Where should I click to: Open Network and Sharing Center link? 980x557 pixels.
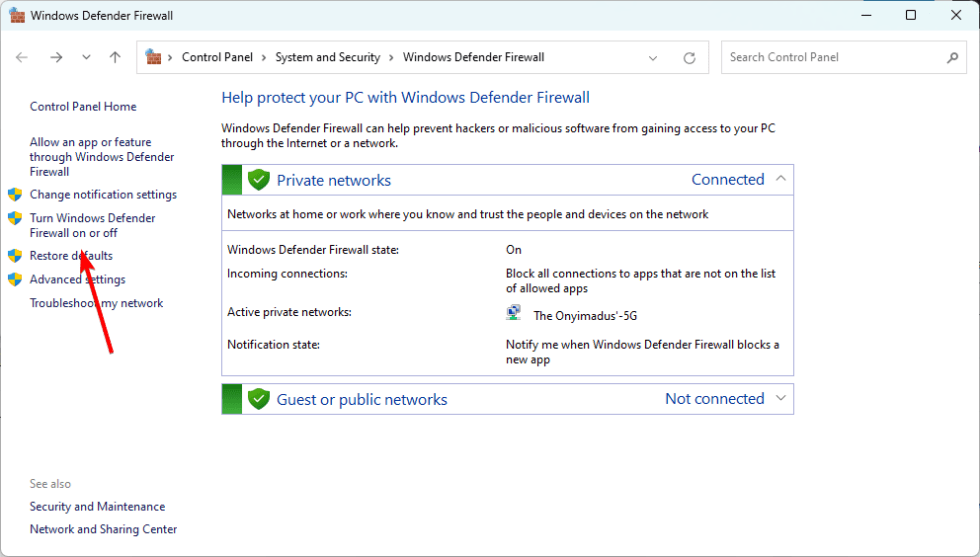(103, 530)
